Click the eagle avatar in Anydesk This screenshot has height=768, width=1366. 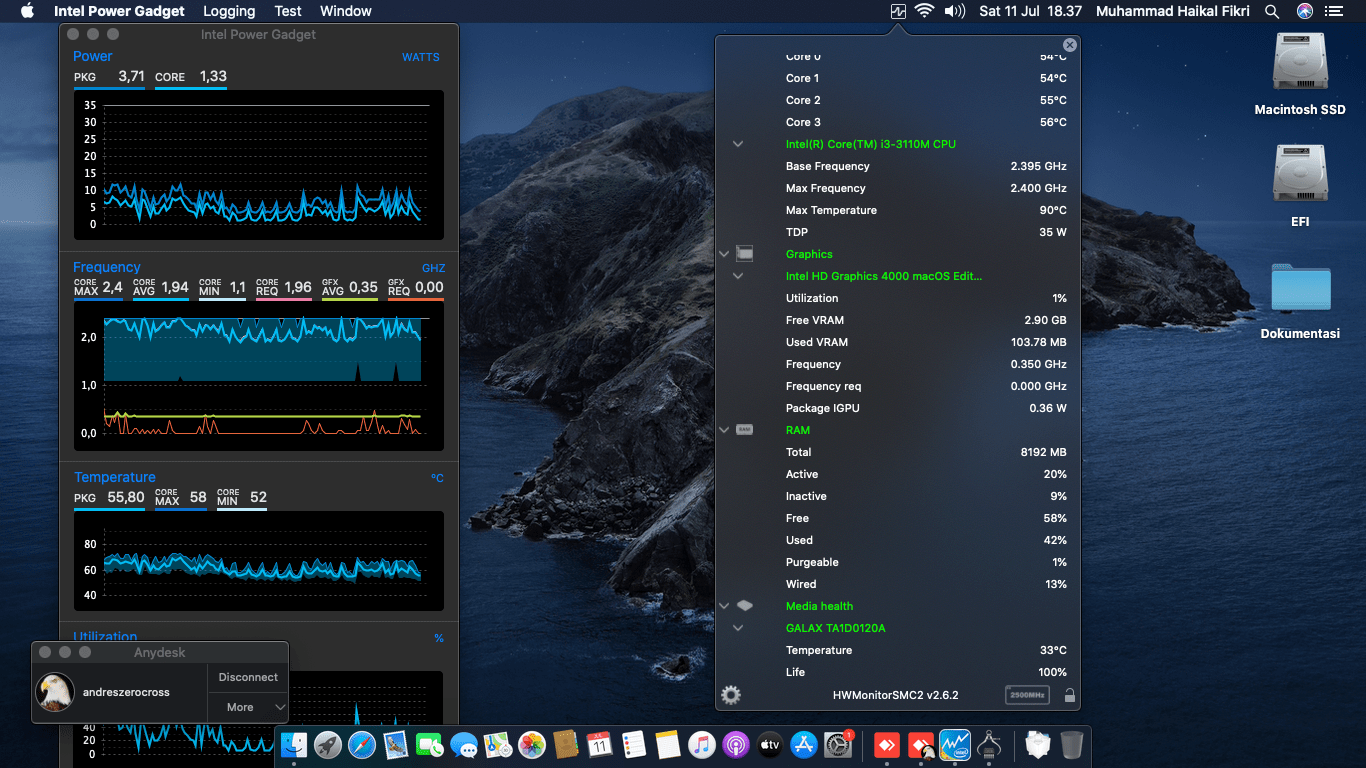(x=55, y=692)
